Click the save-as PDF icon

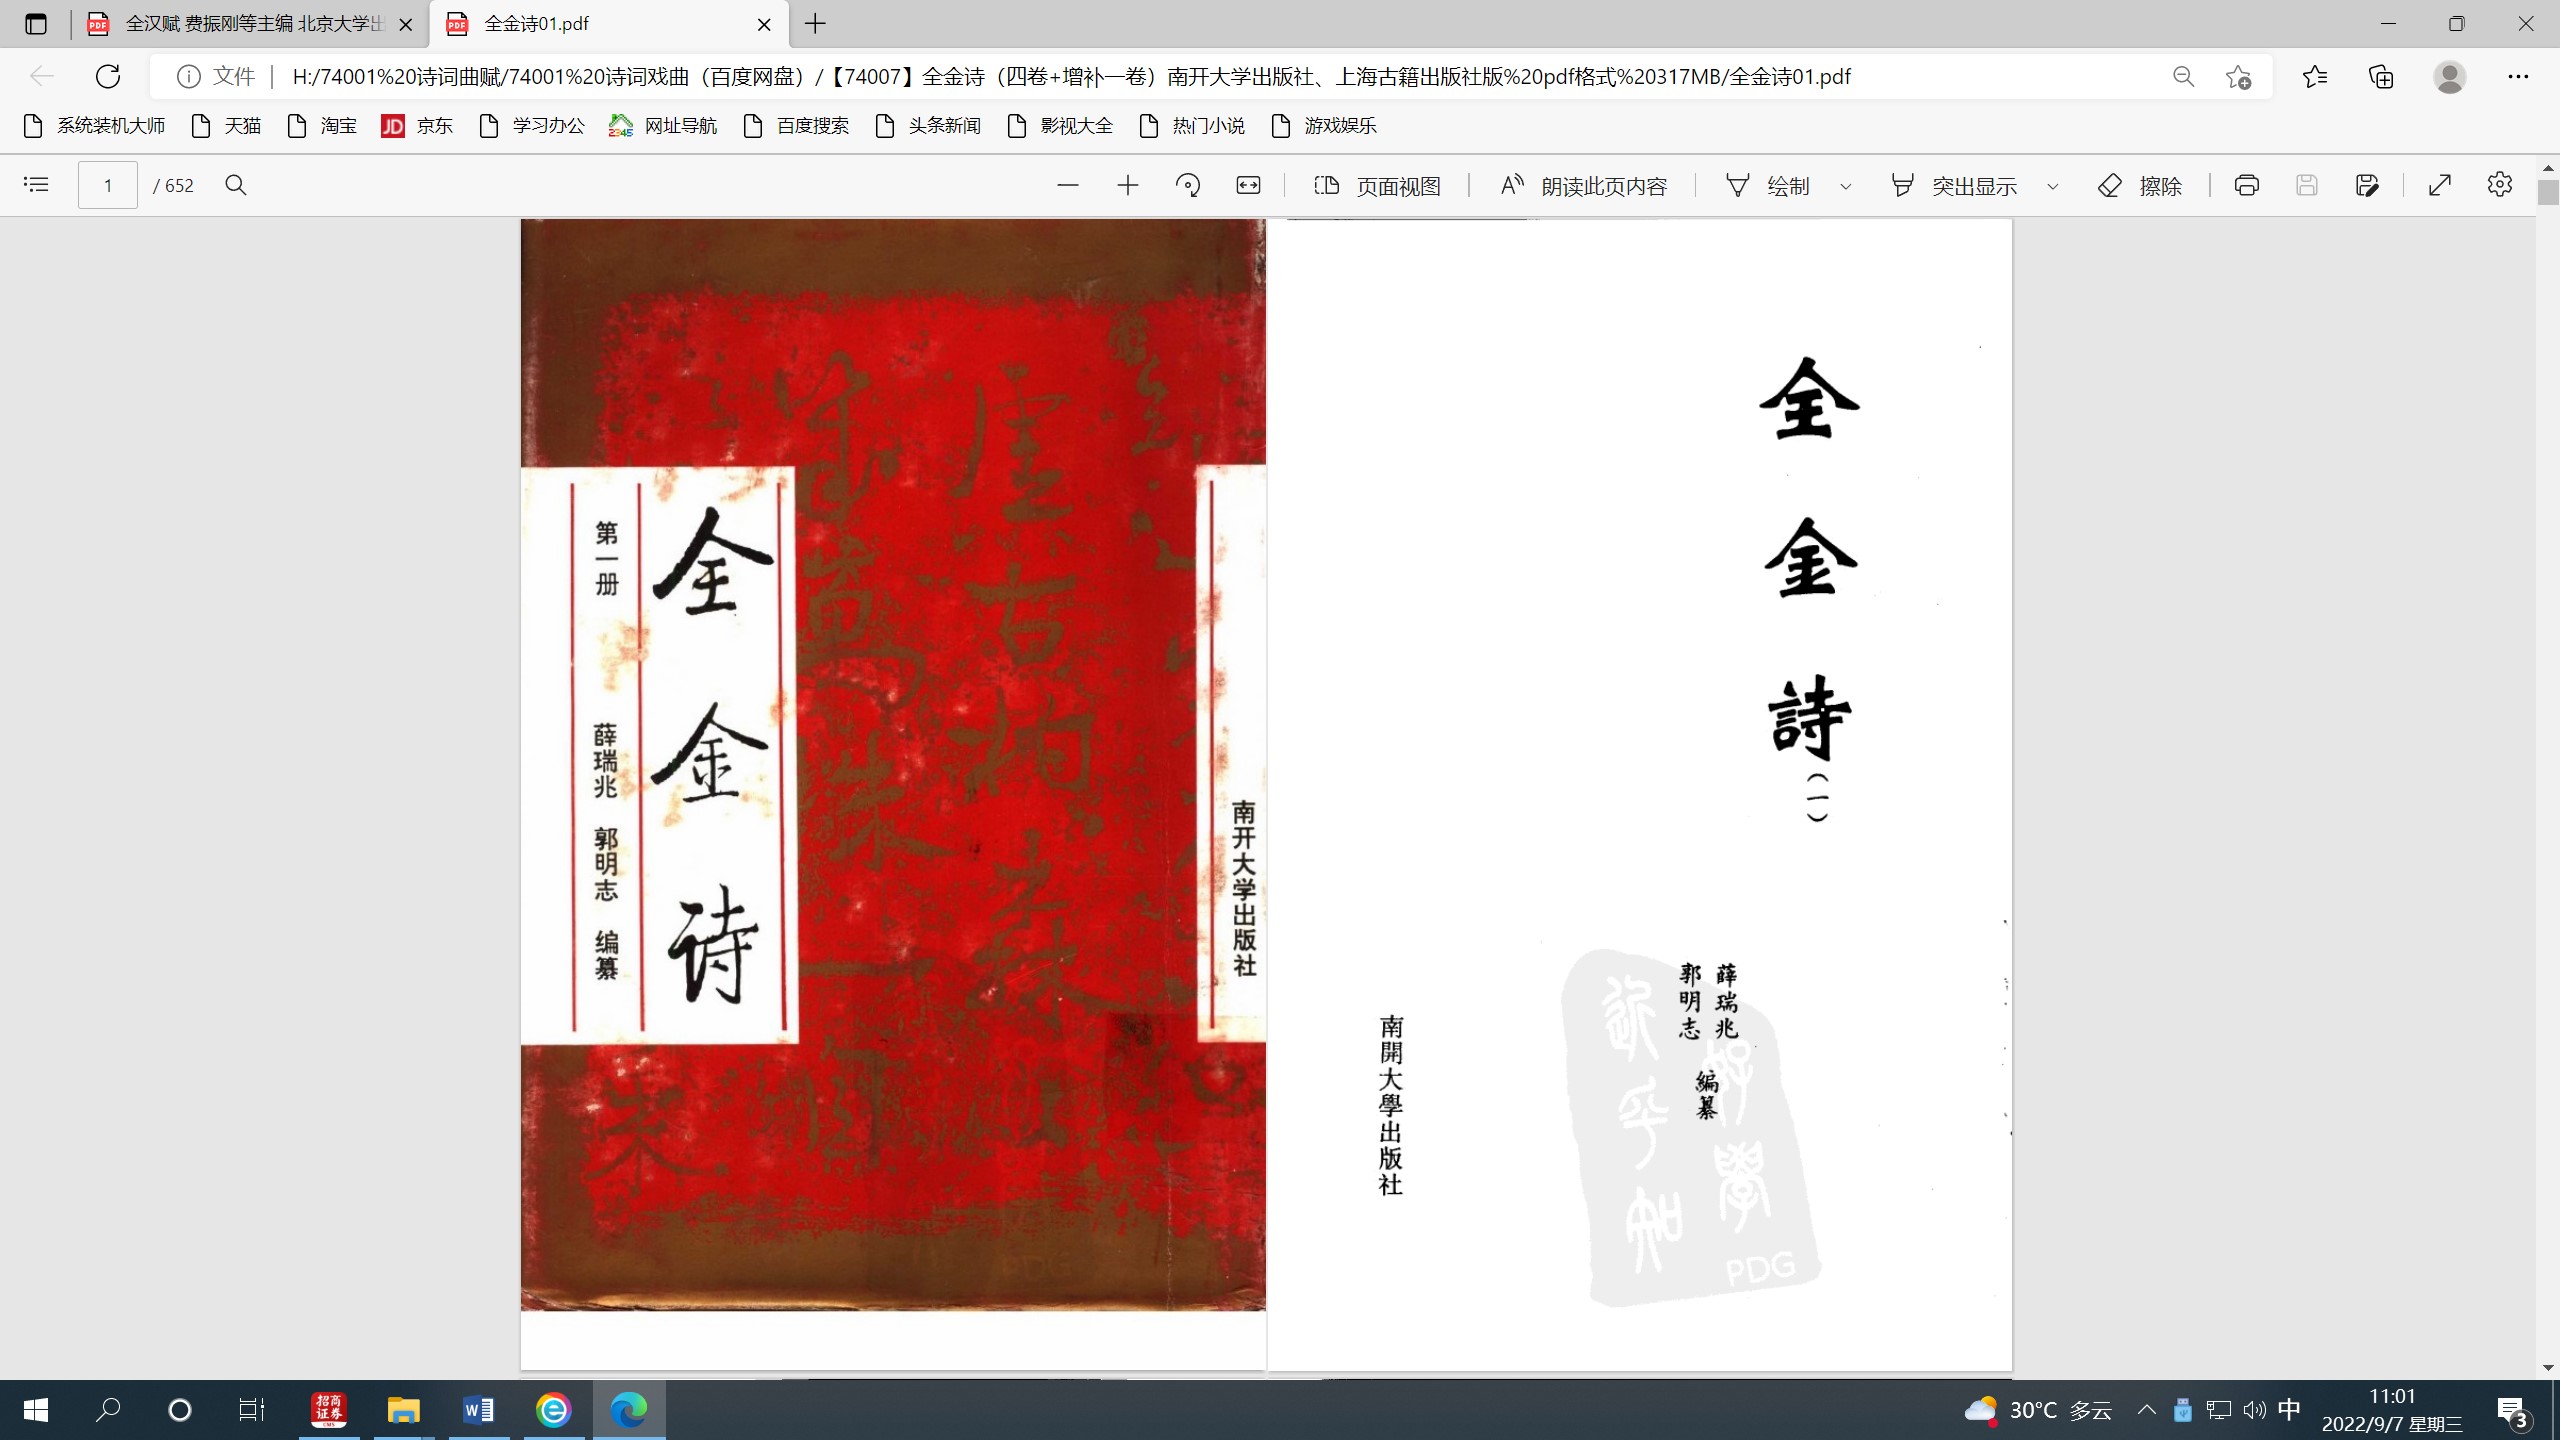(2367, 185)
